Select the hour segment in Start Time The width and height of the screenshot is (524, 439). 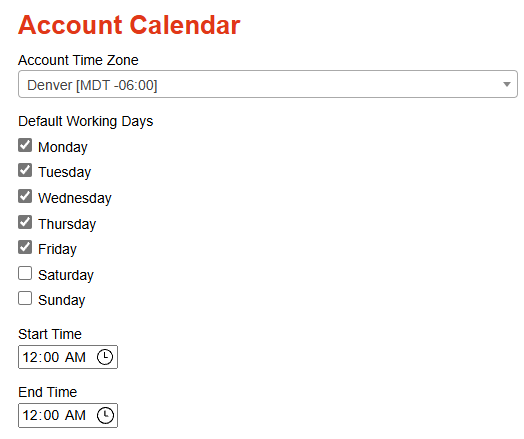click(28, 357)
